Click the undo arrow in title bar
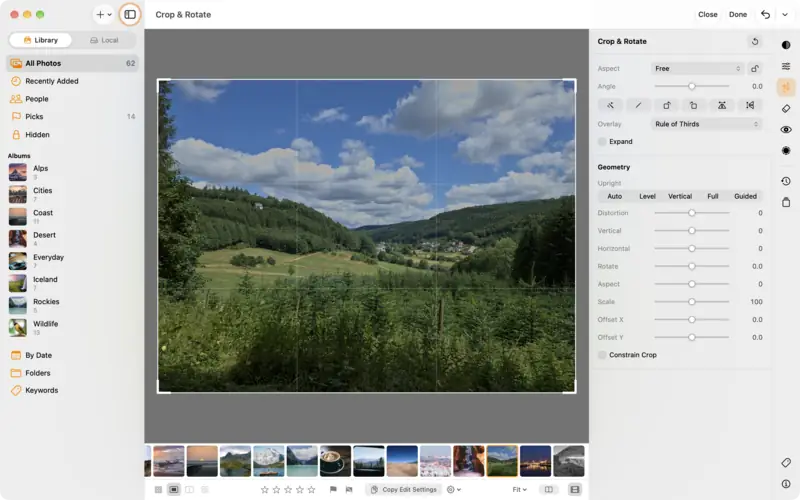 pos(765,14)
